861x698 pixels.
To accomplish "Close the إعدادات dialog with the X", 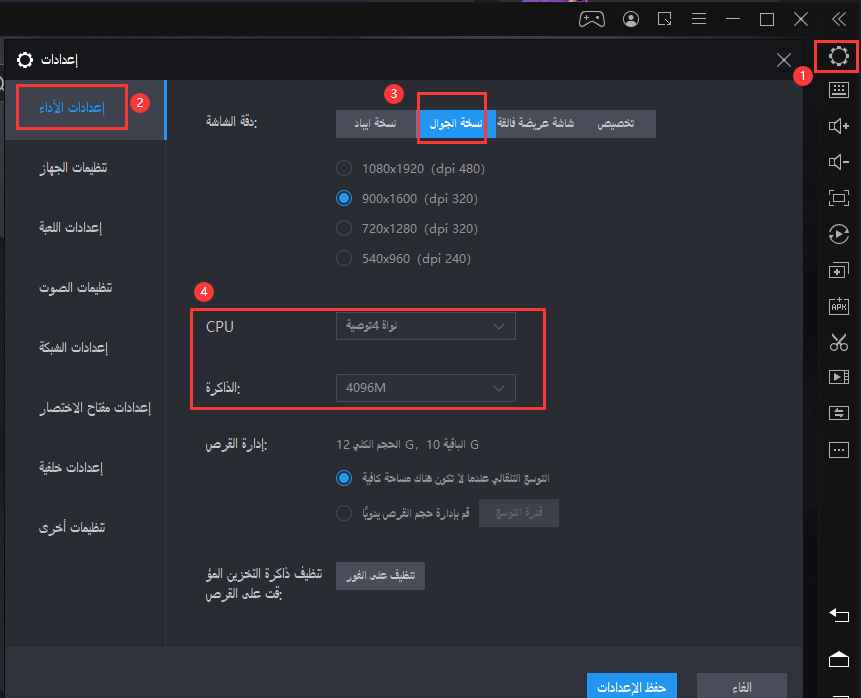I will point(784,59).
